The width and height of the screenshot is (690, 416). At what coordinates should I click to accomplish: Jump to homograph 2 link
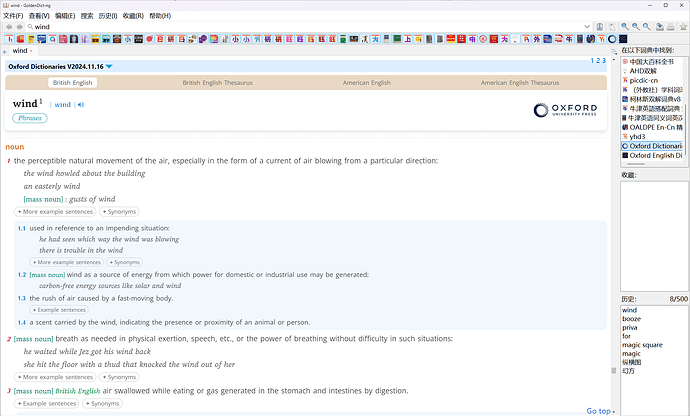click(598, 61)
